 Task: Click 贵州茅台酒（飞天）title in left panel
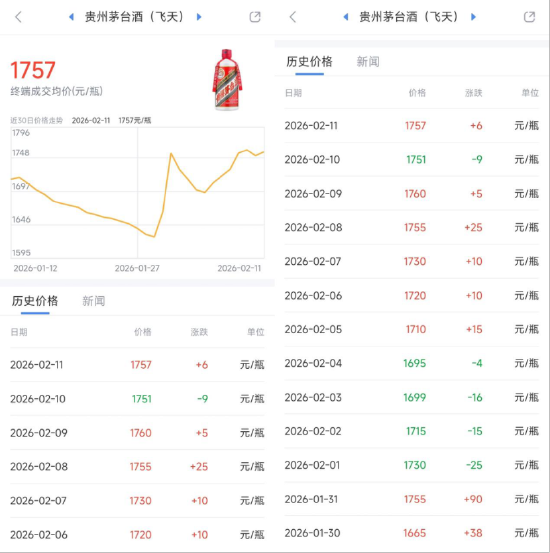click(x=135, y=17)
